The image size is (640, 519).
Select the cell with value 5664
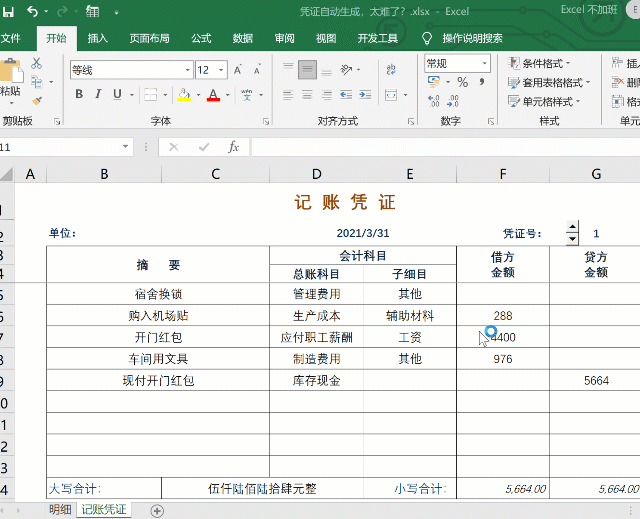pos(596,381)
